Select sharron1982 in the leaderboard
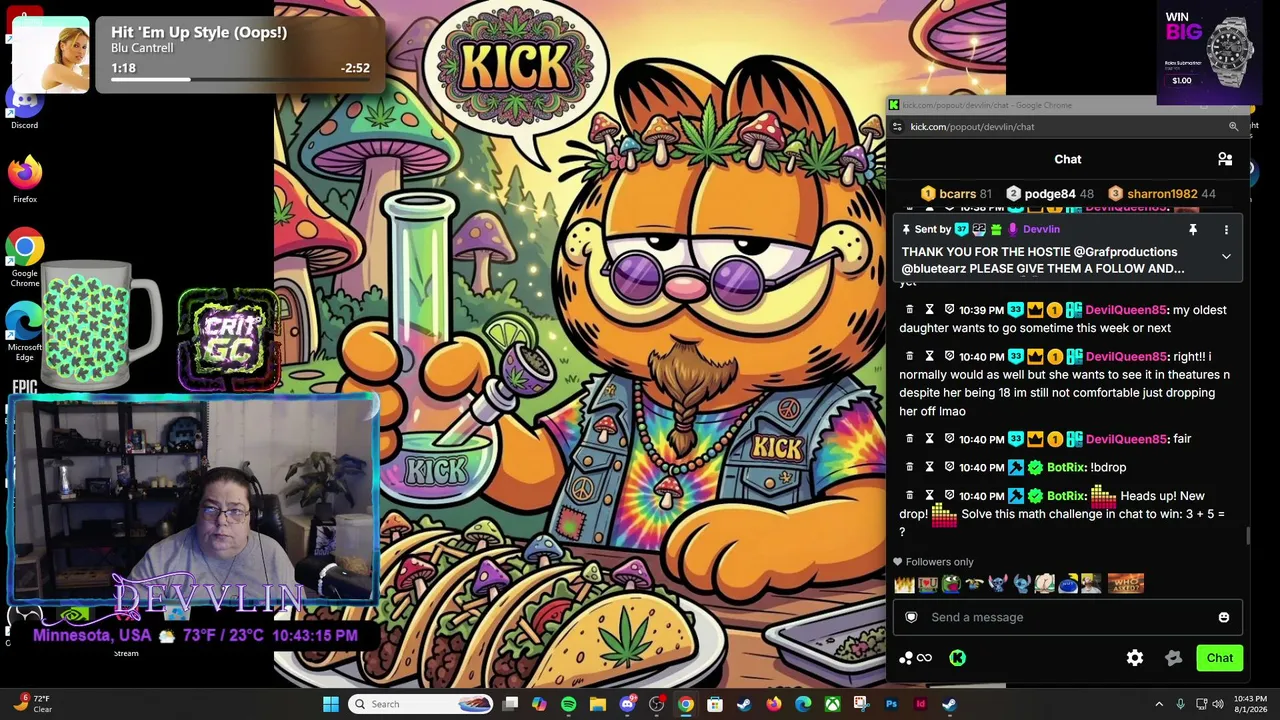 1162,194
